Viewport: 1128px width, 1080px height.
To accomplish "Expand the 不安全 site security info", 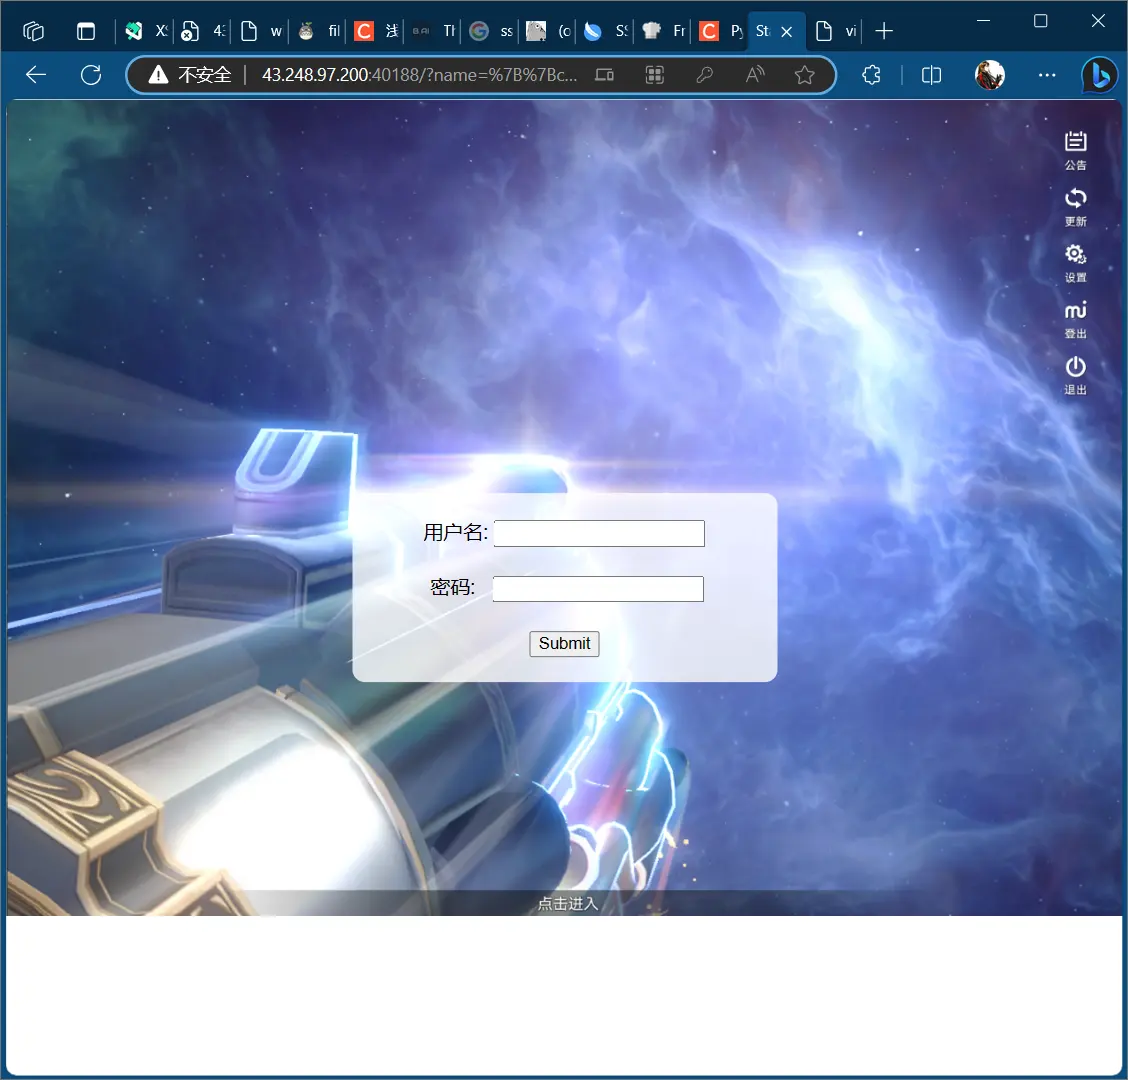I will pos(190,75).
